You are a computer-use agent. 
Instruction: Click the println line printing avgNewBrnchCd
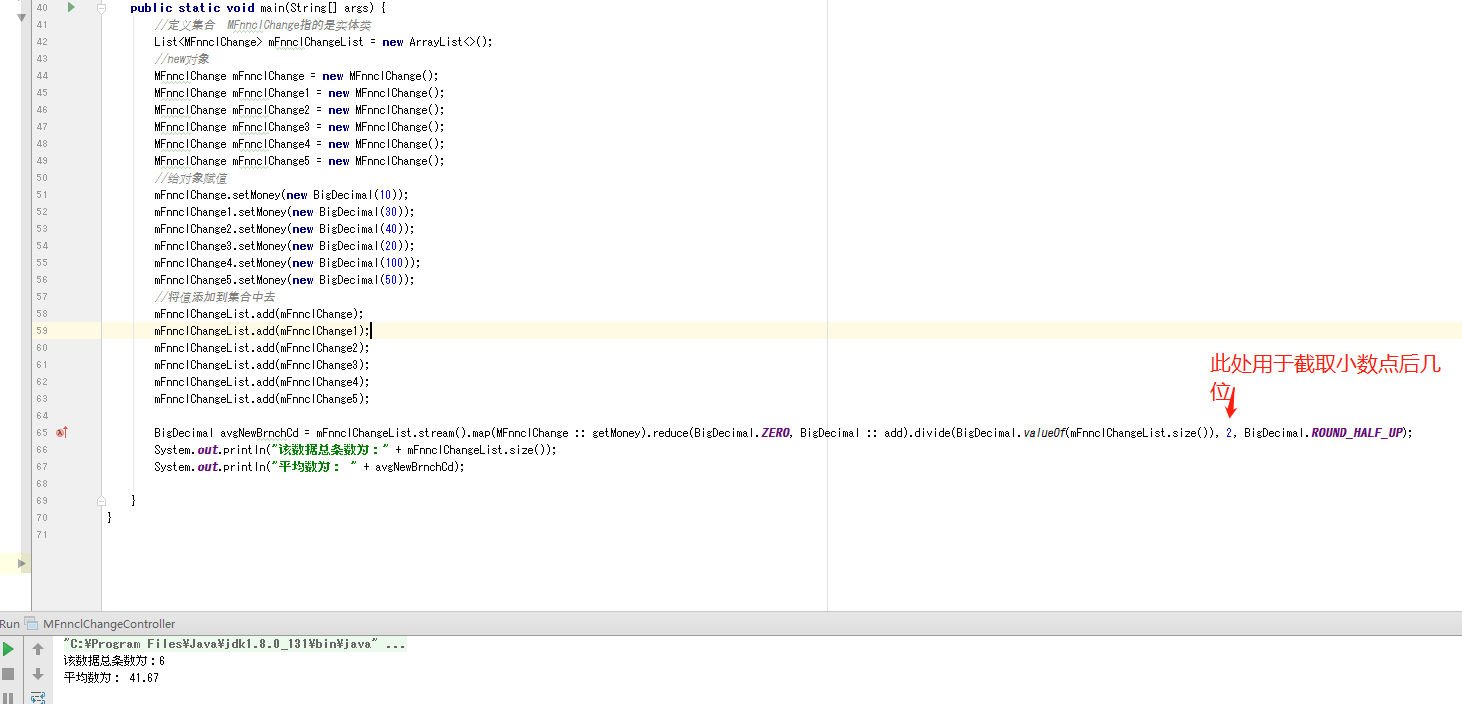310,467
